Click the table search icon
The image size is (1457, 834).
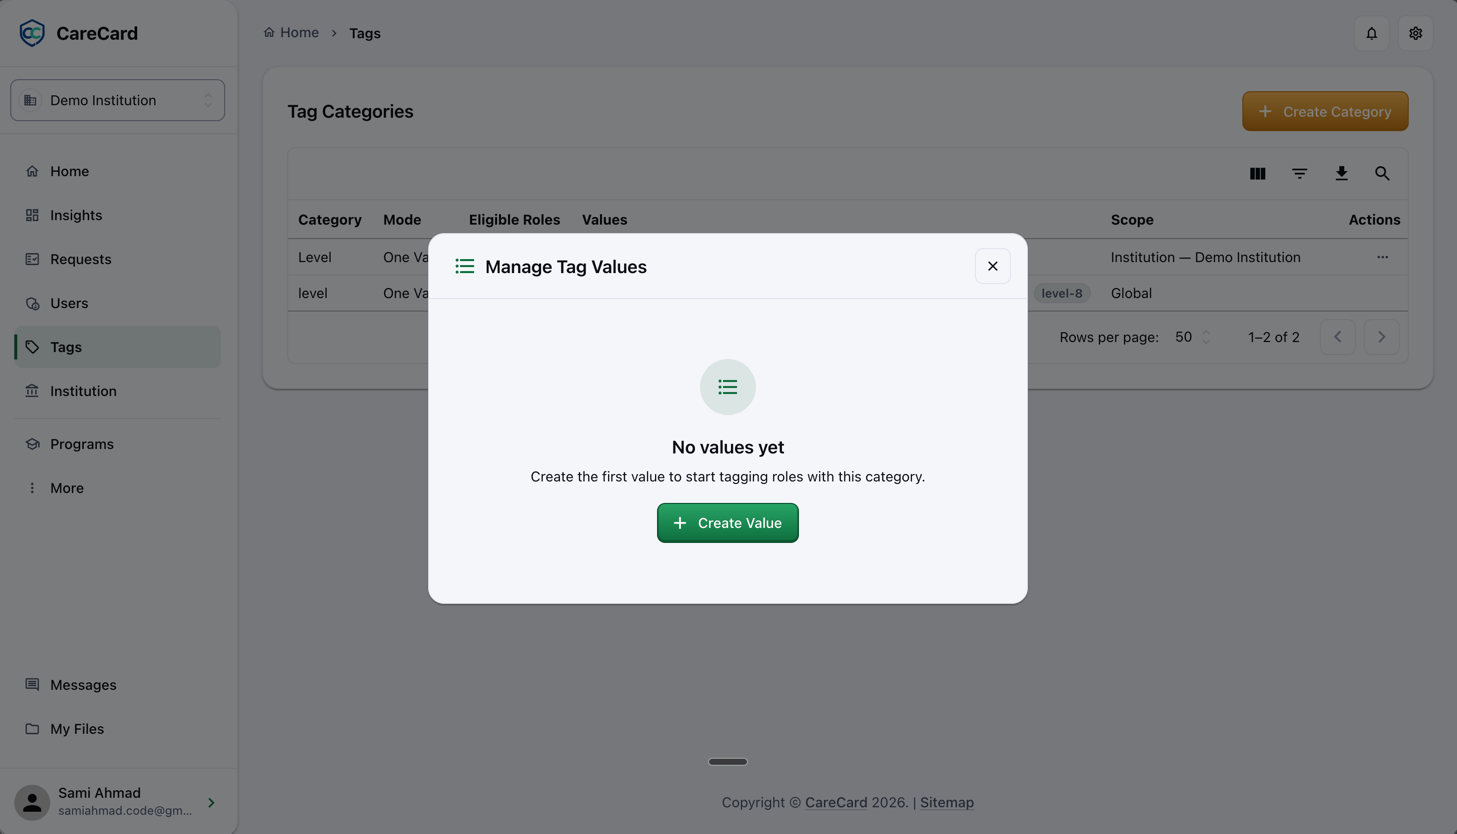pyautogui.click(x=1382, y=174)
